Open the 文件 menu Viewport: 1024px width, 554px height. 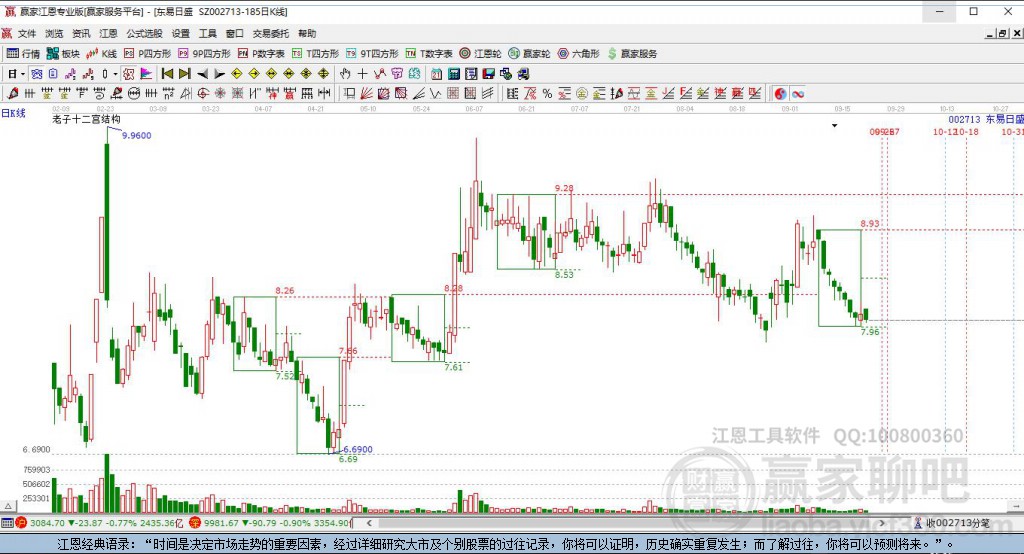click(x=27, y=33)
